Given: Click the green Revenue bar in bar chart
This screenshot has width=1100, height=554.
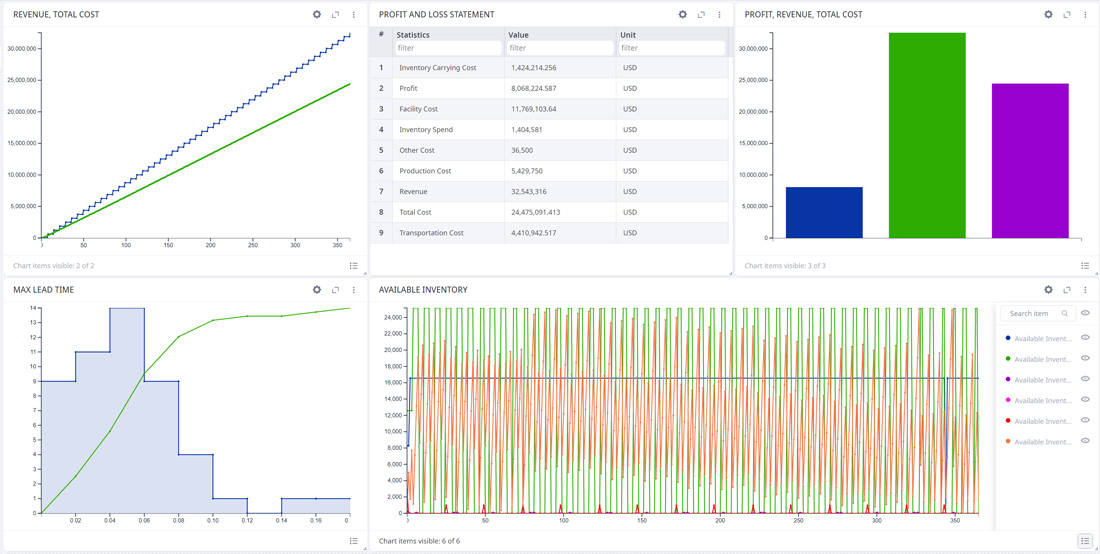Looking at the screenshot, I should coord(927,135).
